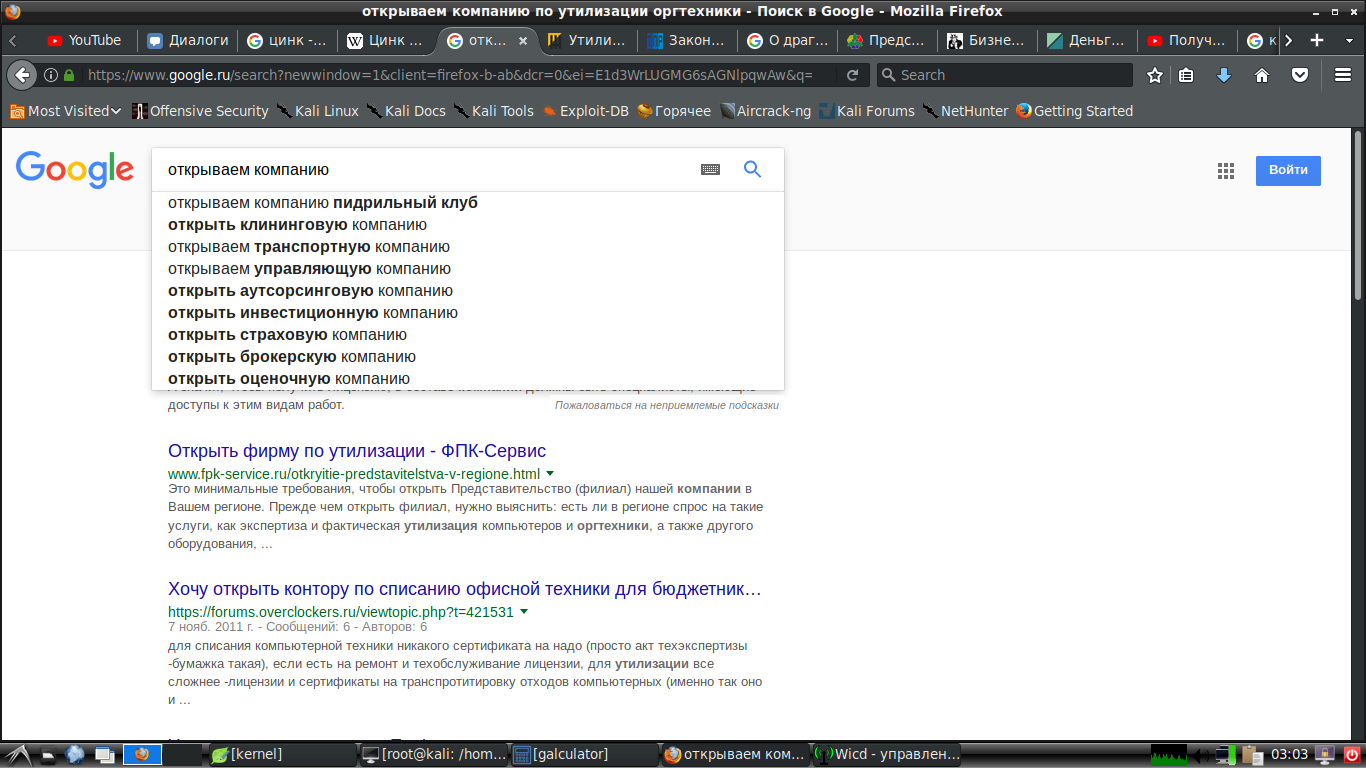Click the Google logo
The width and height of the screenshot is (1366, 768).
coord(74,170)
